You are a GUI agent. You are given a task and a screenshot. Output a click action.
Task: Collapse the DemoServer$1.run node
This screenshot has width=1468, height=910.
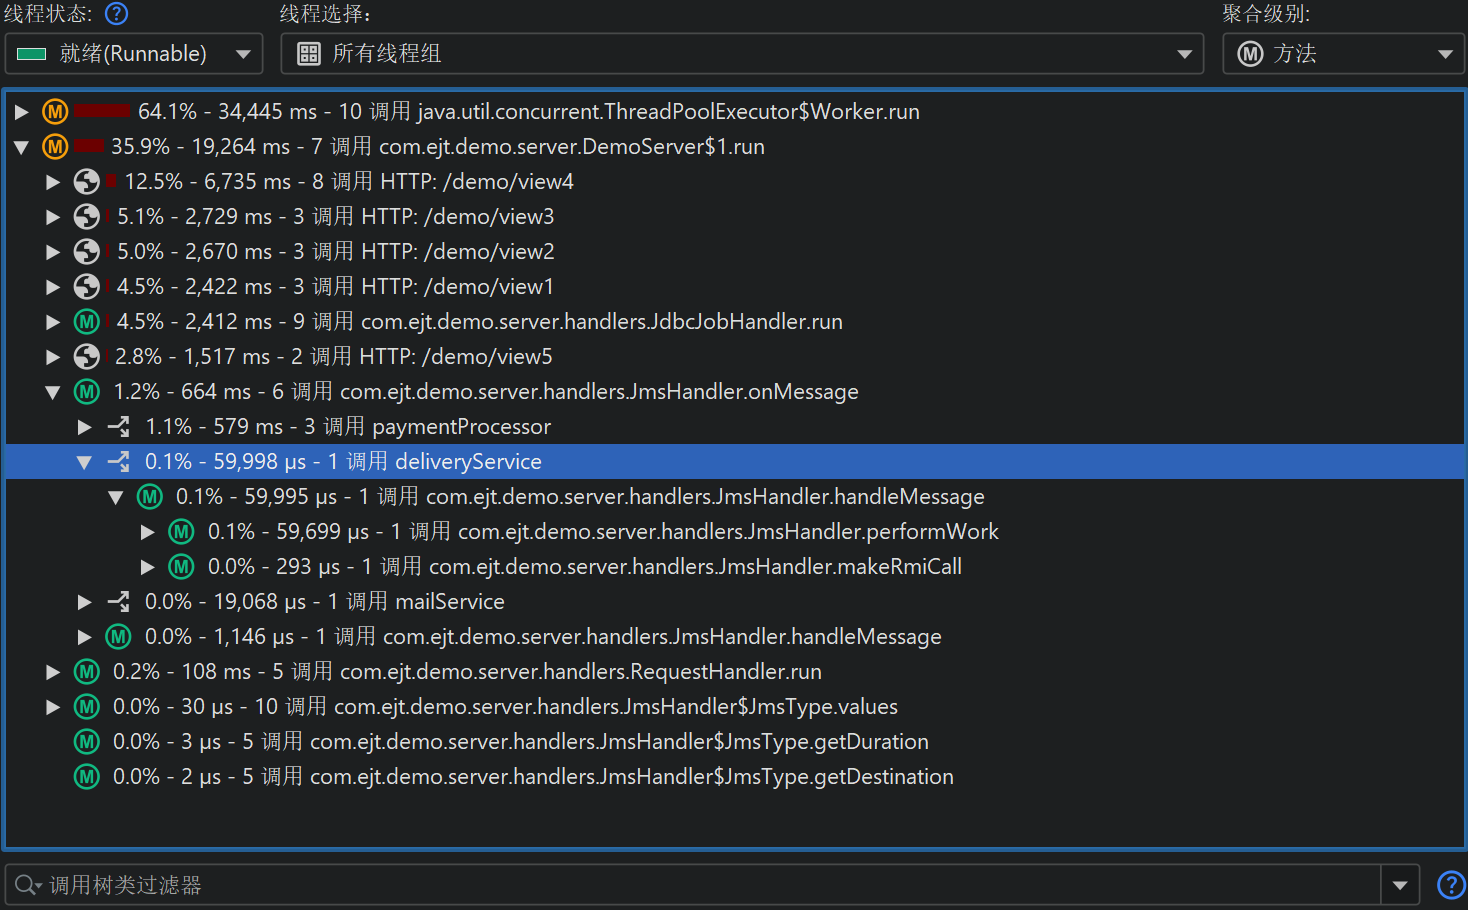(21, 147)
